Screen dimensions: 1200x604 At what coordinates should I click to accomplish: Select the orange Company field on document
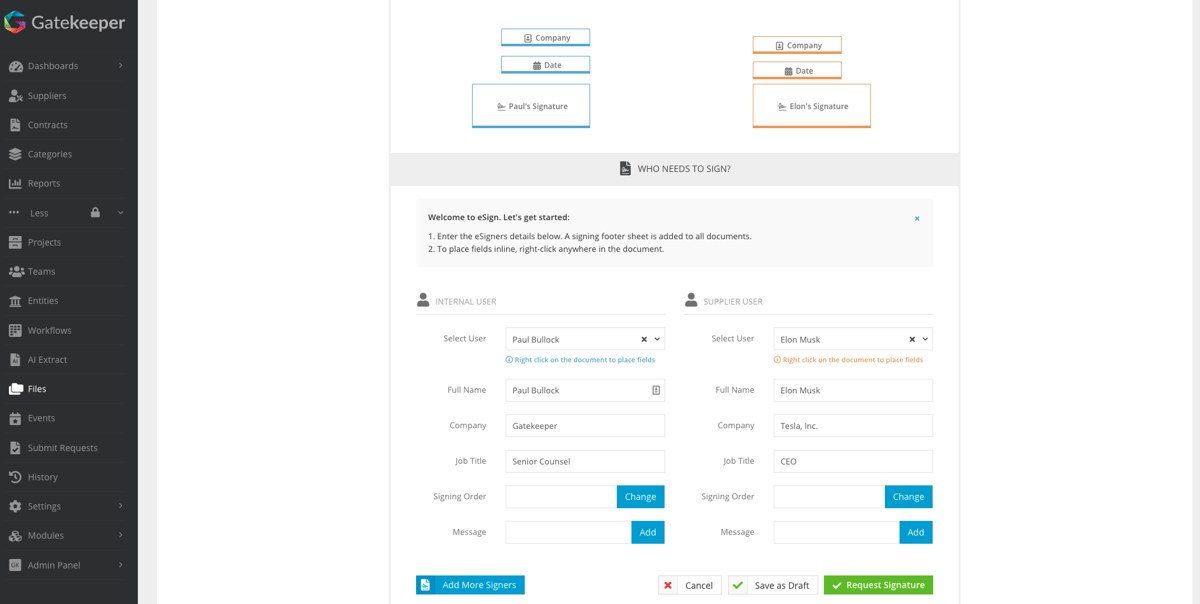[797, 45]
